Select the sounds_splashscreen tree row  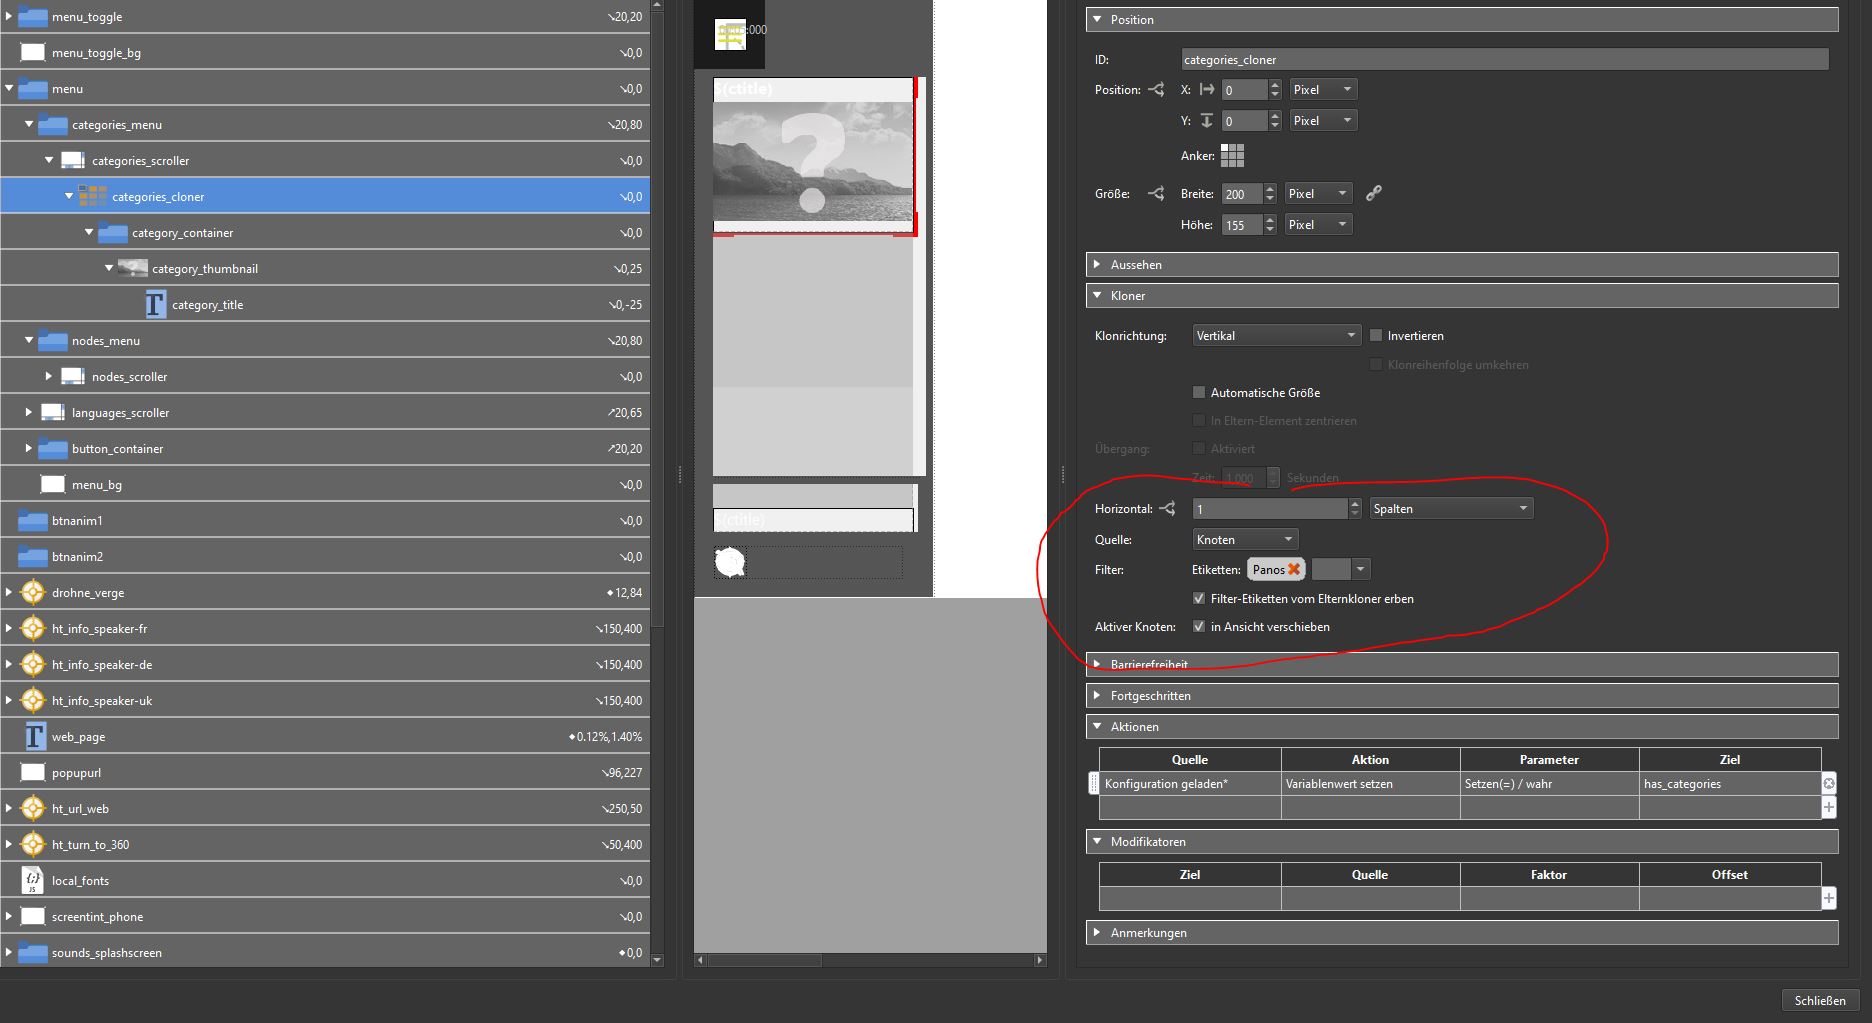pos(325,952)
